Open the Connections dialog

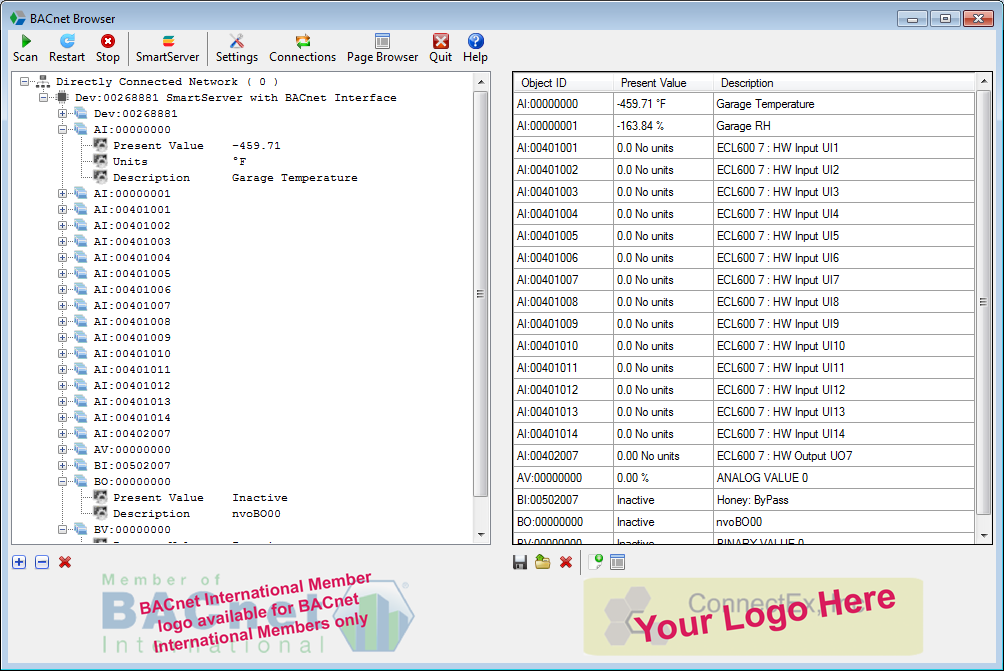(302, 49)
